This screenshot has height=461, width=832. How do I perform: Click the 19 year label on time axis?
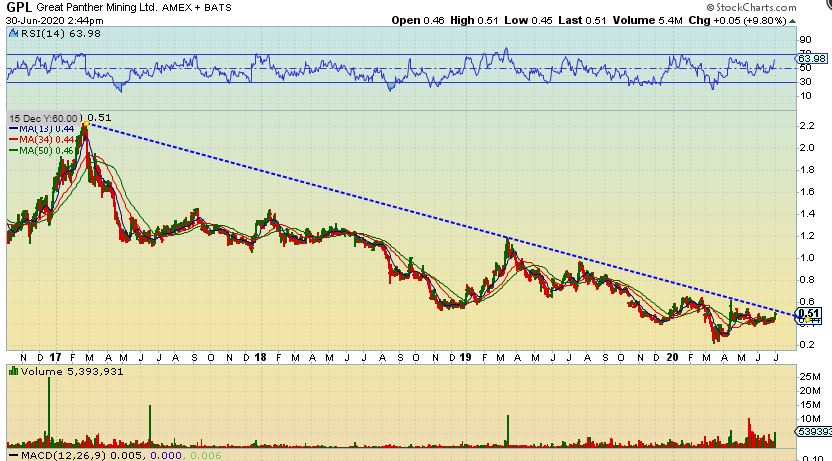(x=465, y=358)
